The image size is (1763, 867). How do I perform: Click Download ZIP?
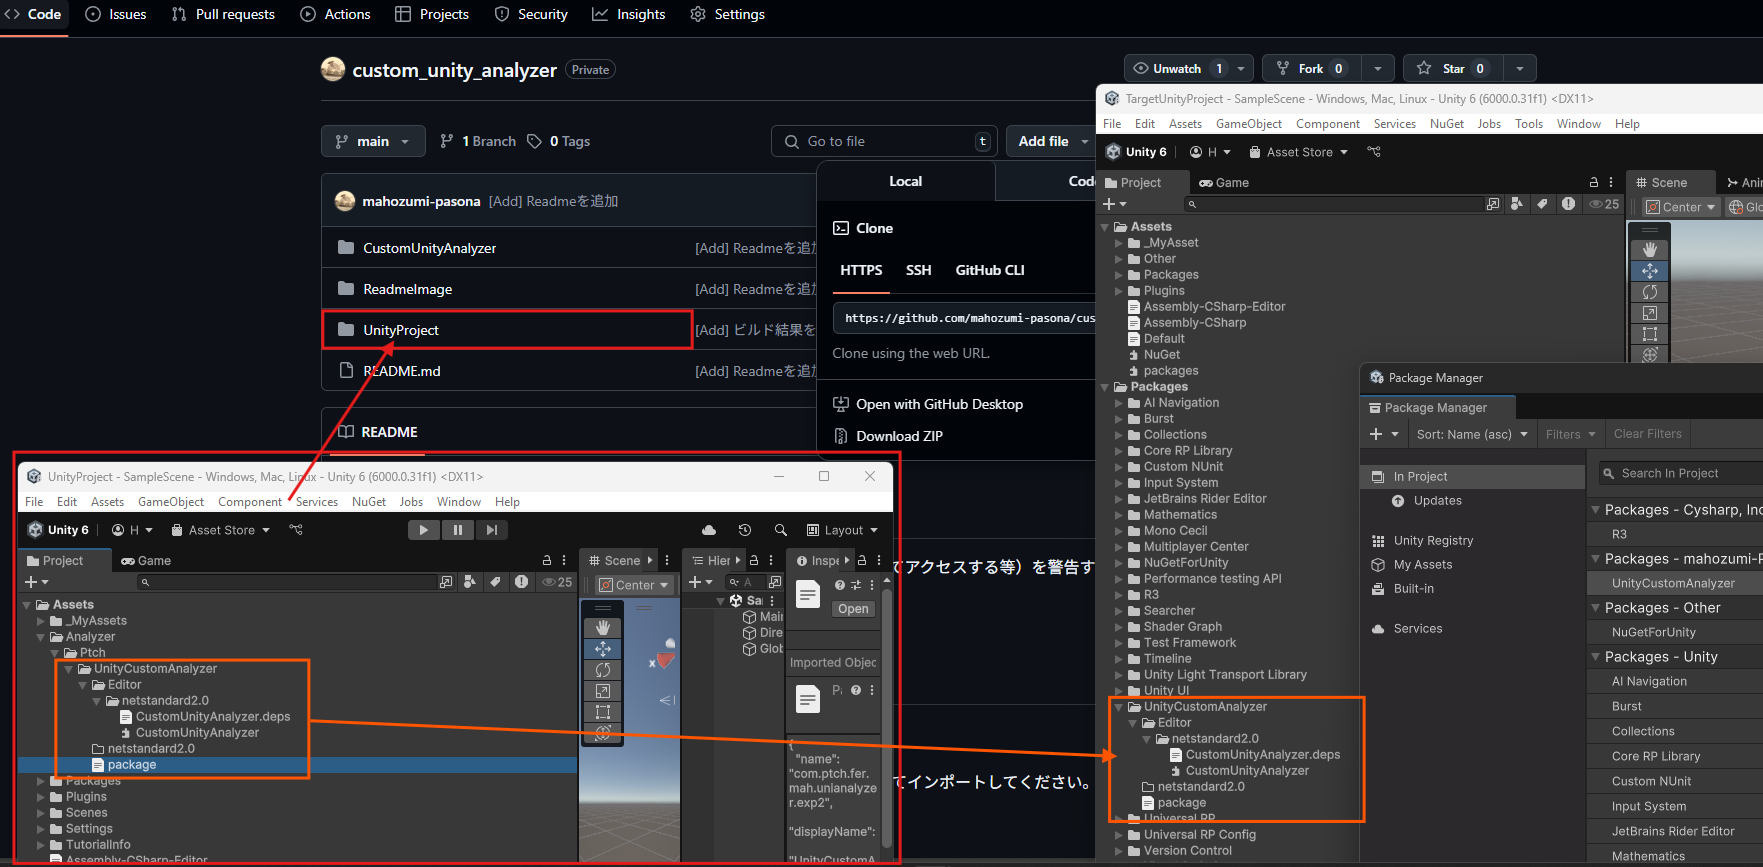[899, 436]
